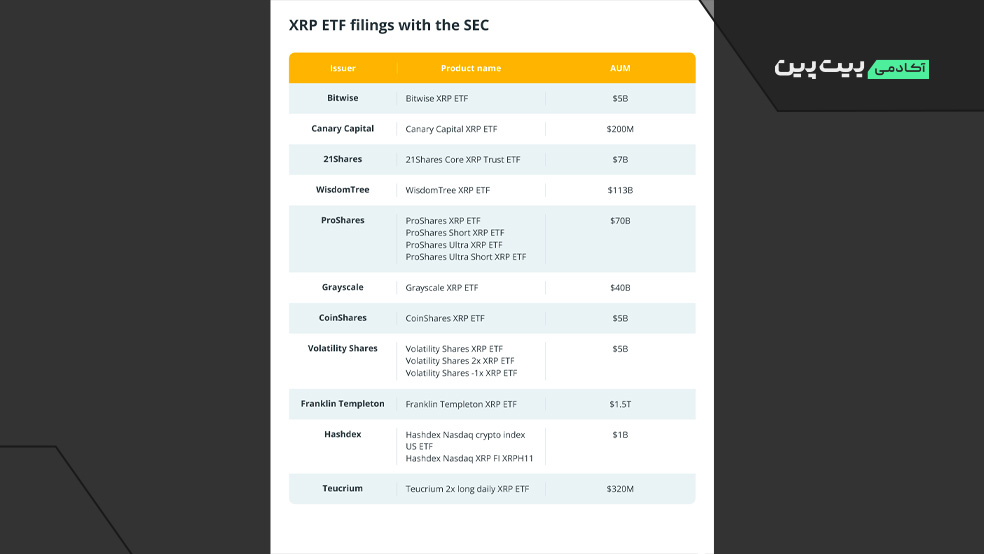Viewport: 984px width, 554px height.
Task: Select the Issuer column header
Action: 343,68
